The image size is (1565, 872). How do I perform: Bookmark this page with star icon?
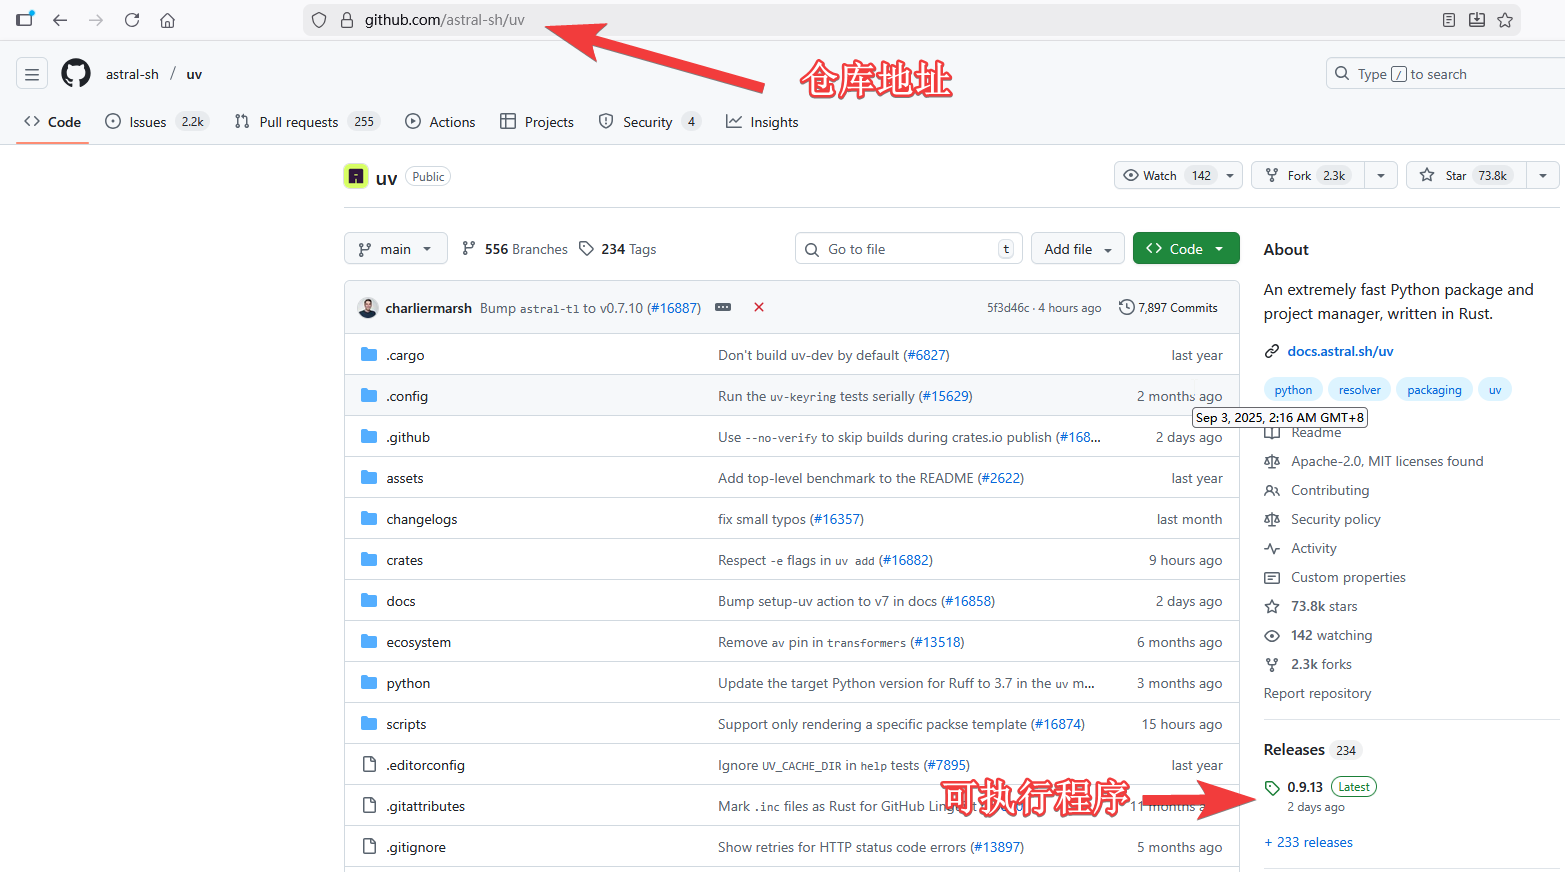(x=1505, y=20)
